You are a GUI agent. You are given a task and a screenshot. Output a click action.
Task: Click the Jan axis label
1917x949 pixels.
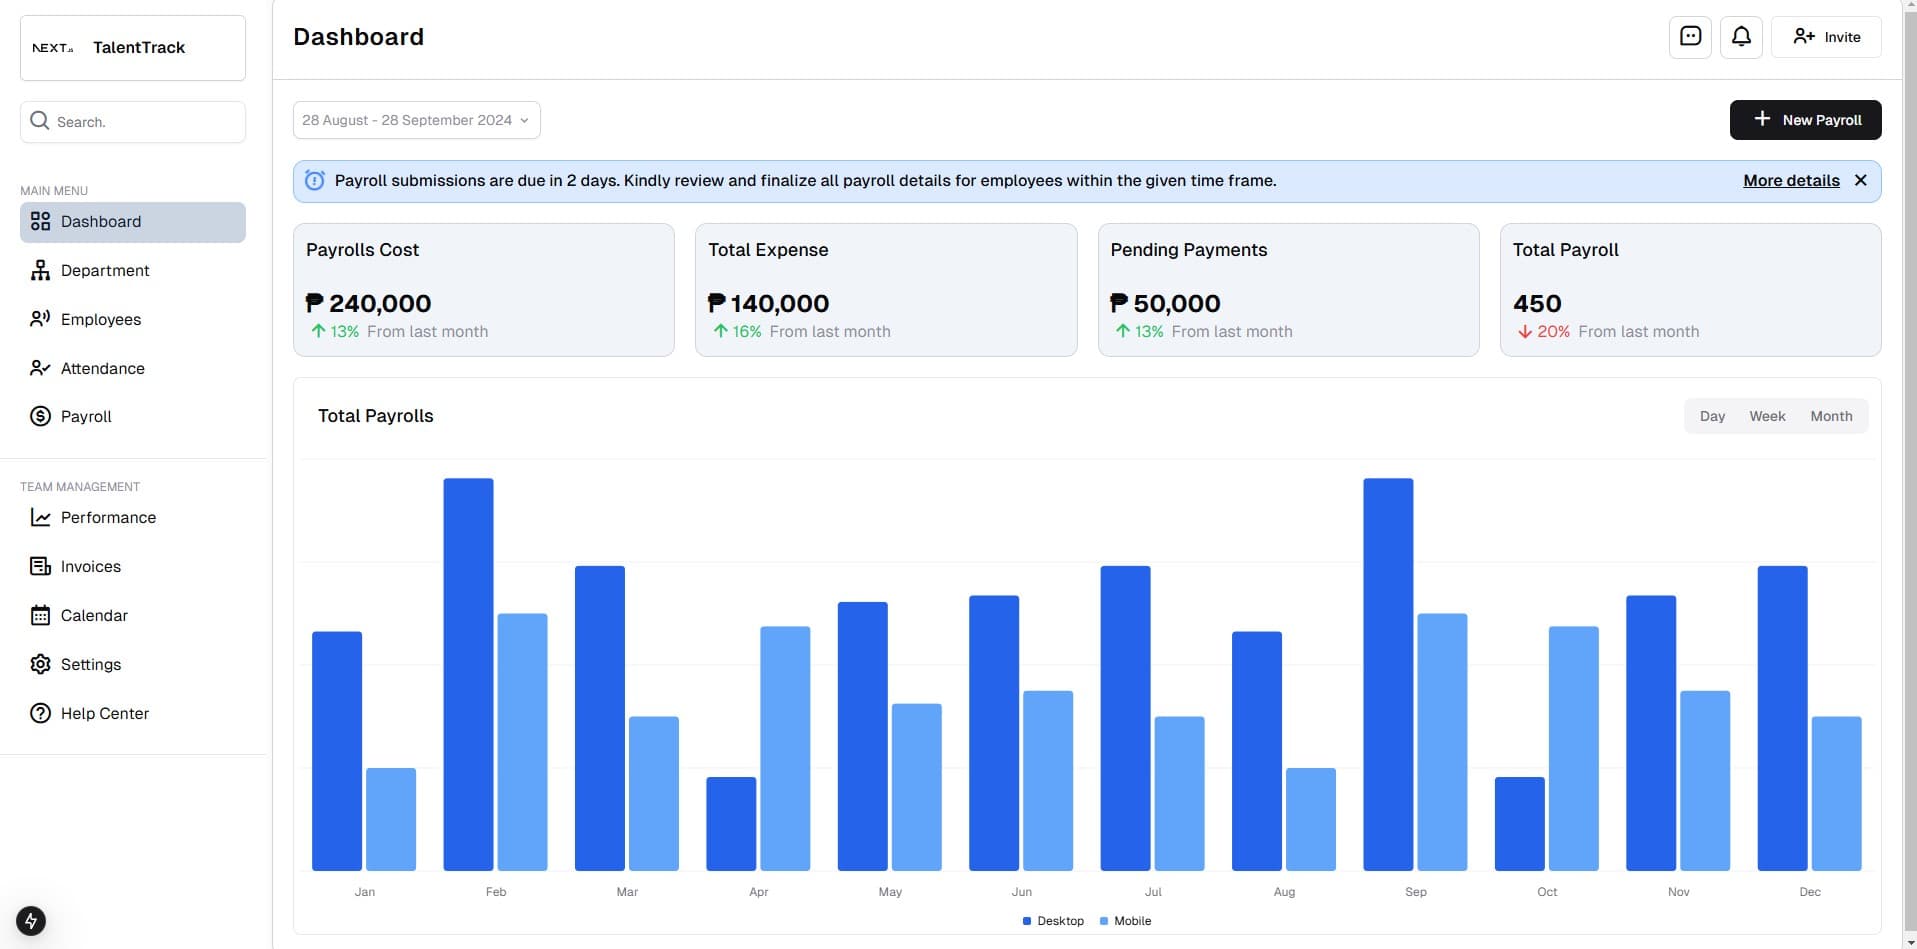coord(365,892)
